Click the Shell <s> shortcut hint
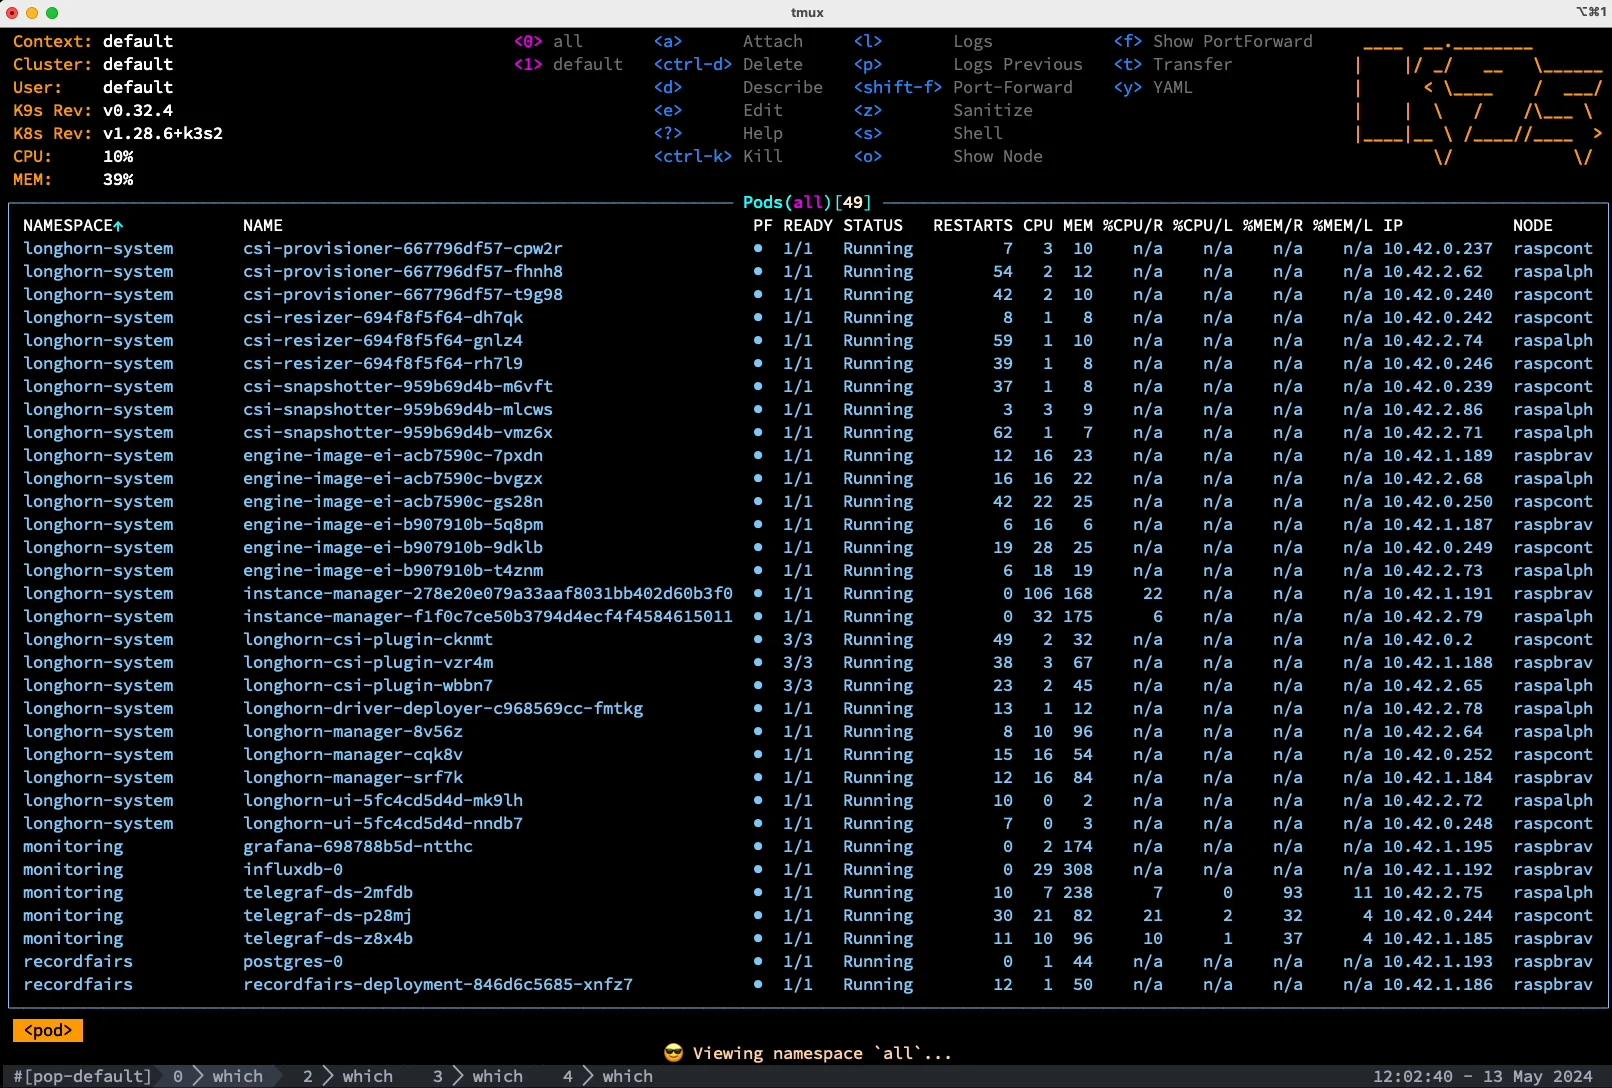This screenshot has height=1088, width=1612. (928, 133)
